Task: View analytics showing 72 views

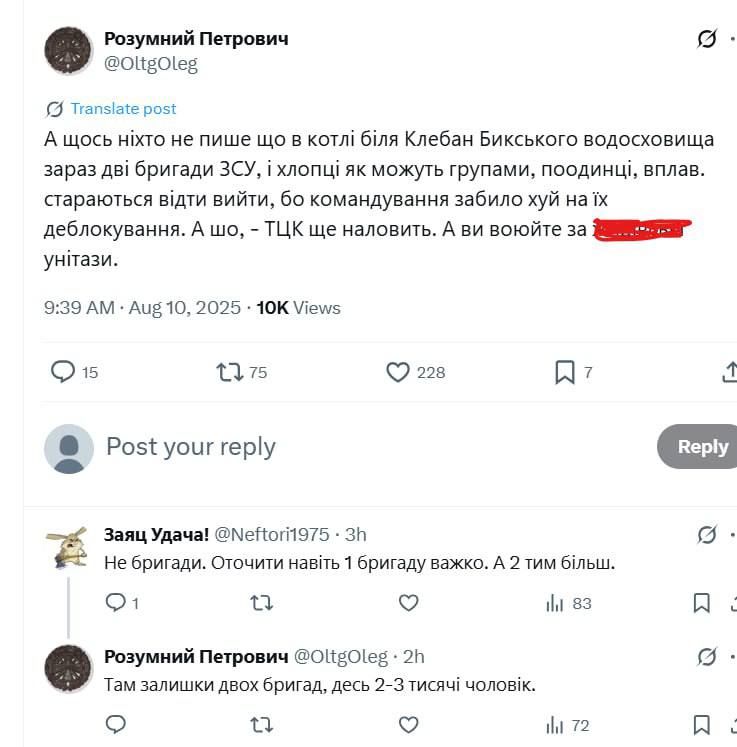Action: [x=568, y=725]
